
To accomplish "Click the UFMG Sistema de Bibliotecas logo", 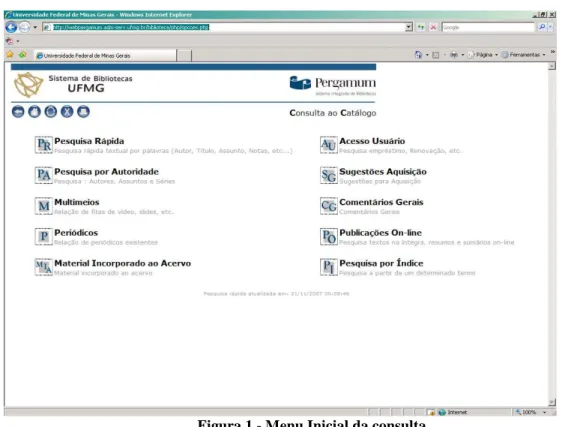I will [73, 85].
